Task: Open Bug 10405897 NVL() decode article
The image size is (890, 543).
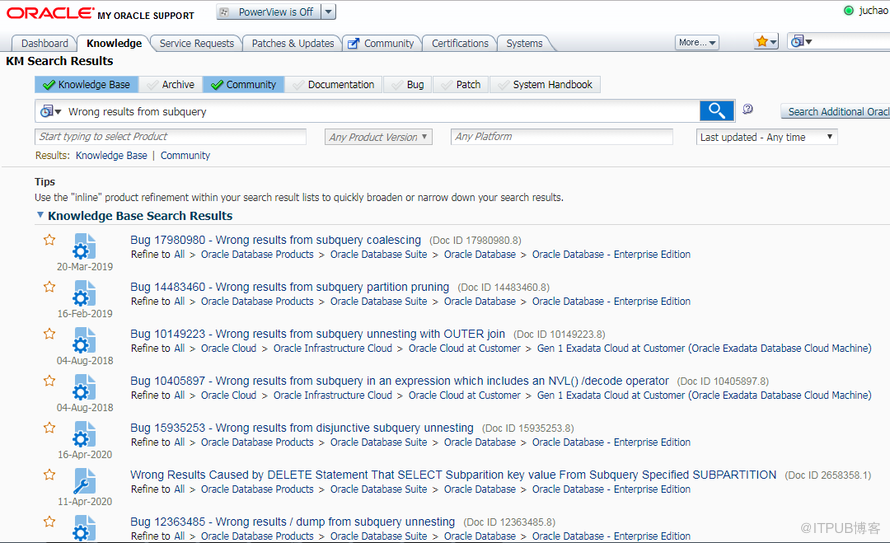Action: 400,381
